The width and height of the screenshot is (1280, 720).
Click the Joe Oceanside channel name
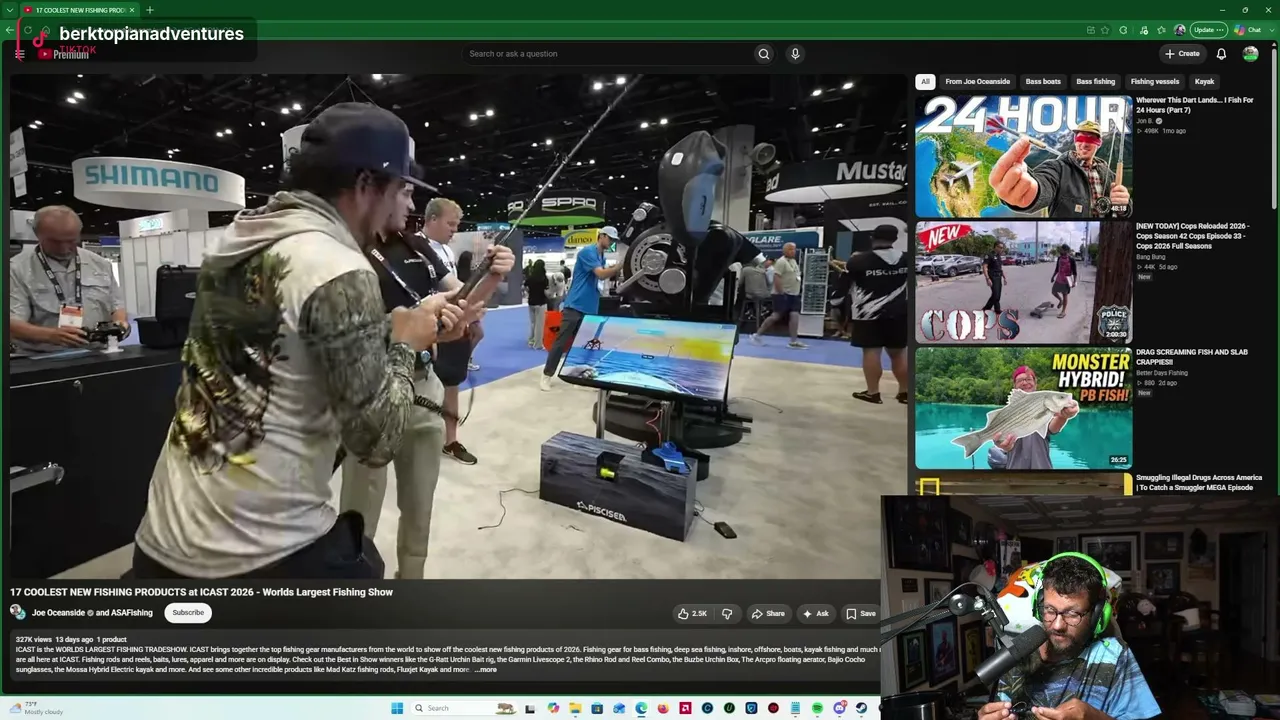pyautogui.click(x=58, y=613)
